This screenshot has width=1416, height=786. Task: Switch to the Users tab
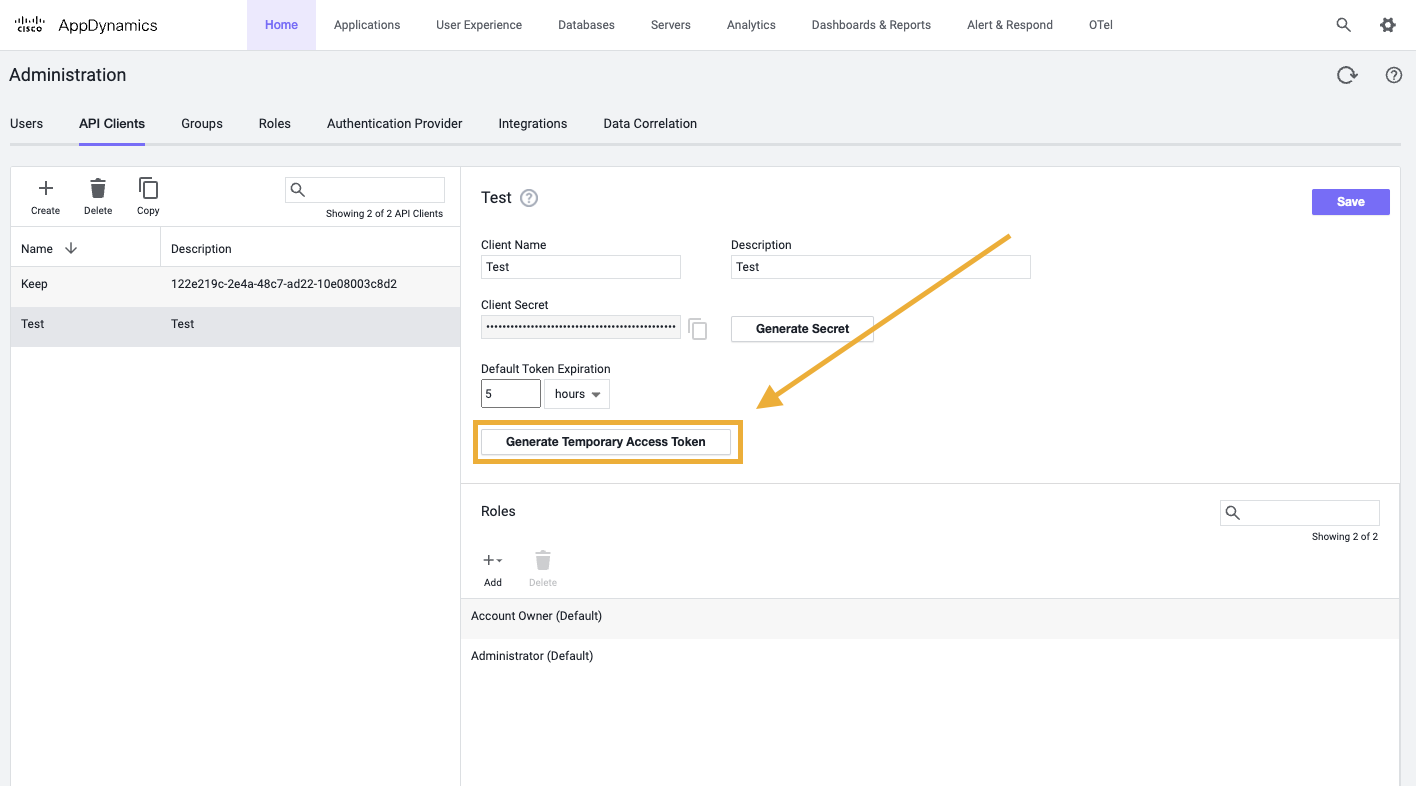tap(27, 124)
